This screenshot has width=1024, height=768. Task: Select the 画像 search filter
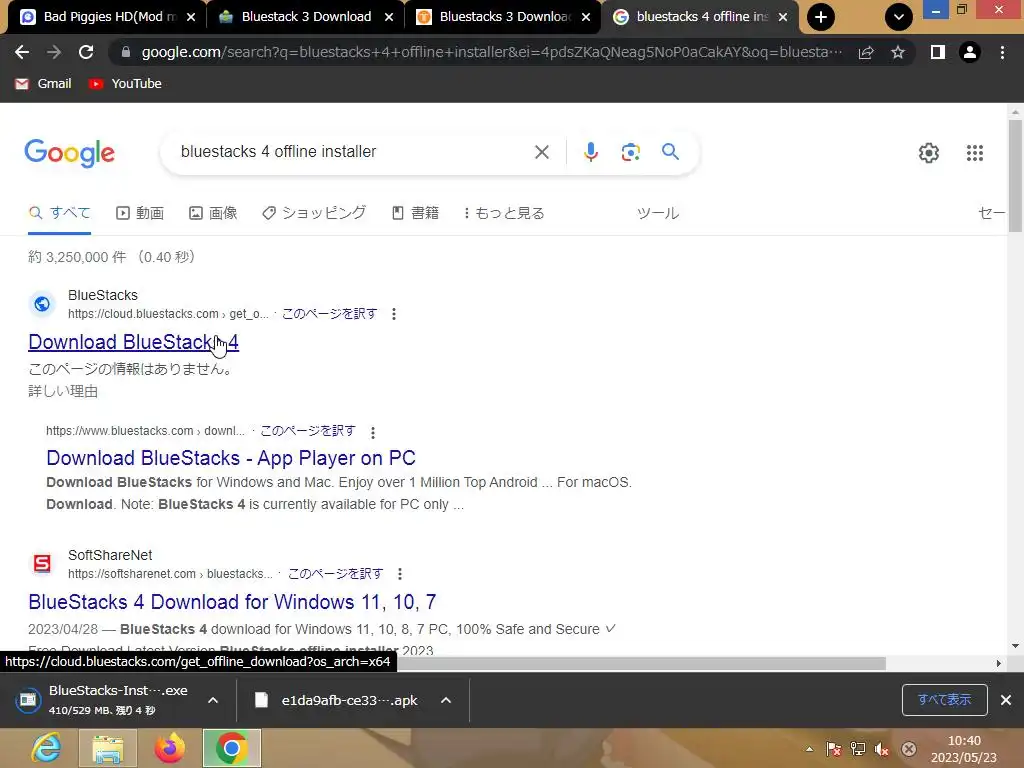click(x=213, y=213)
